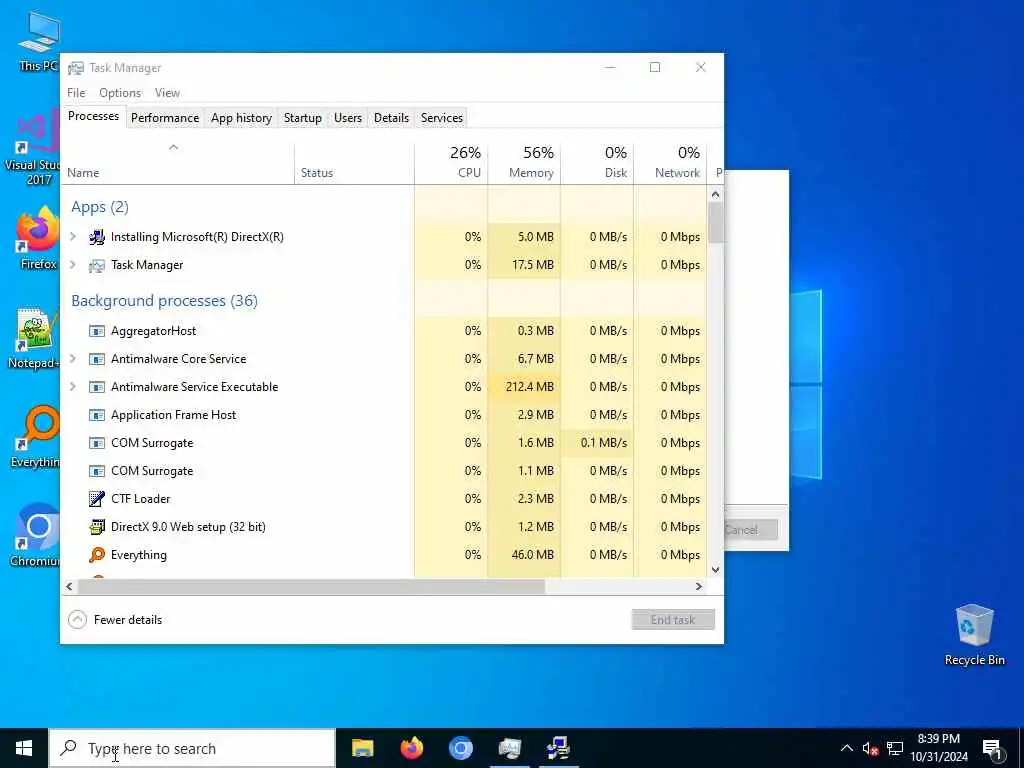Open Chromium from the taskbar
Viewport: 1024px width, 768px height.
460,748
